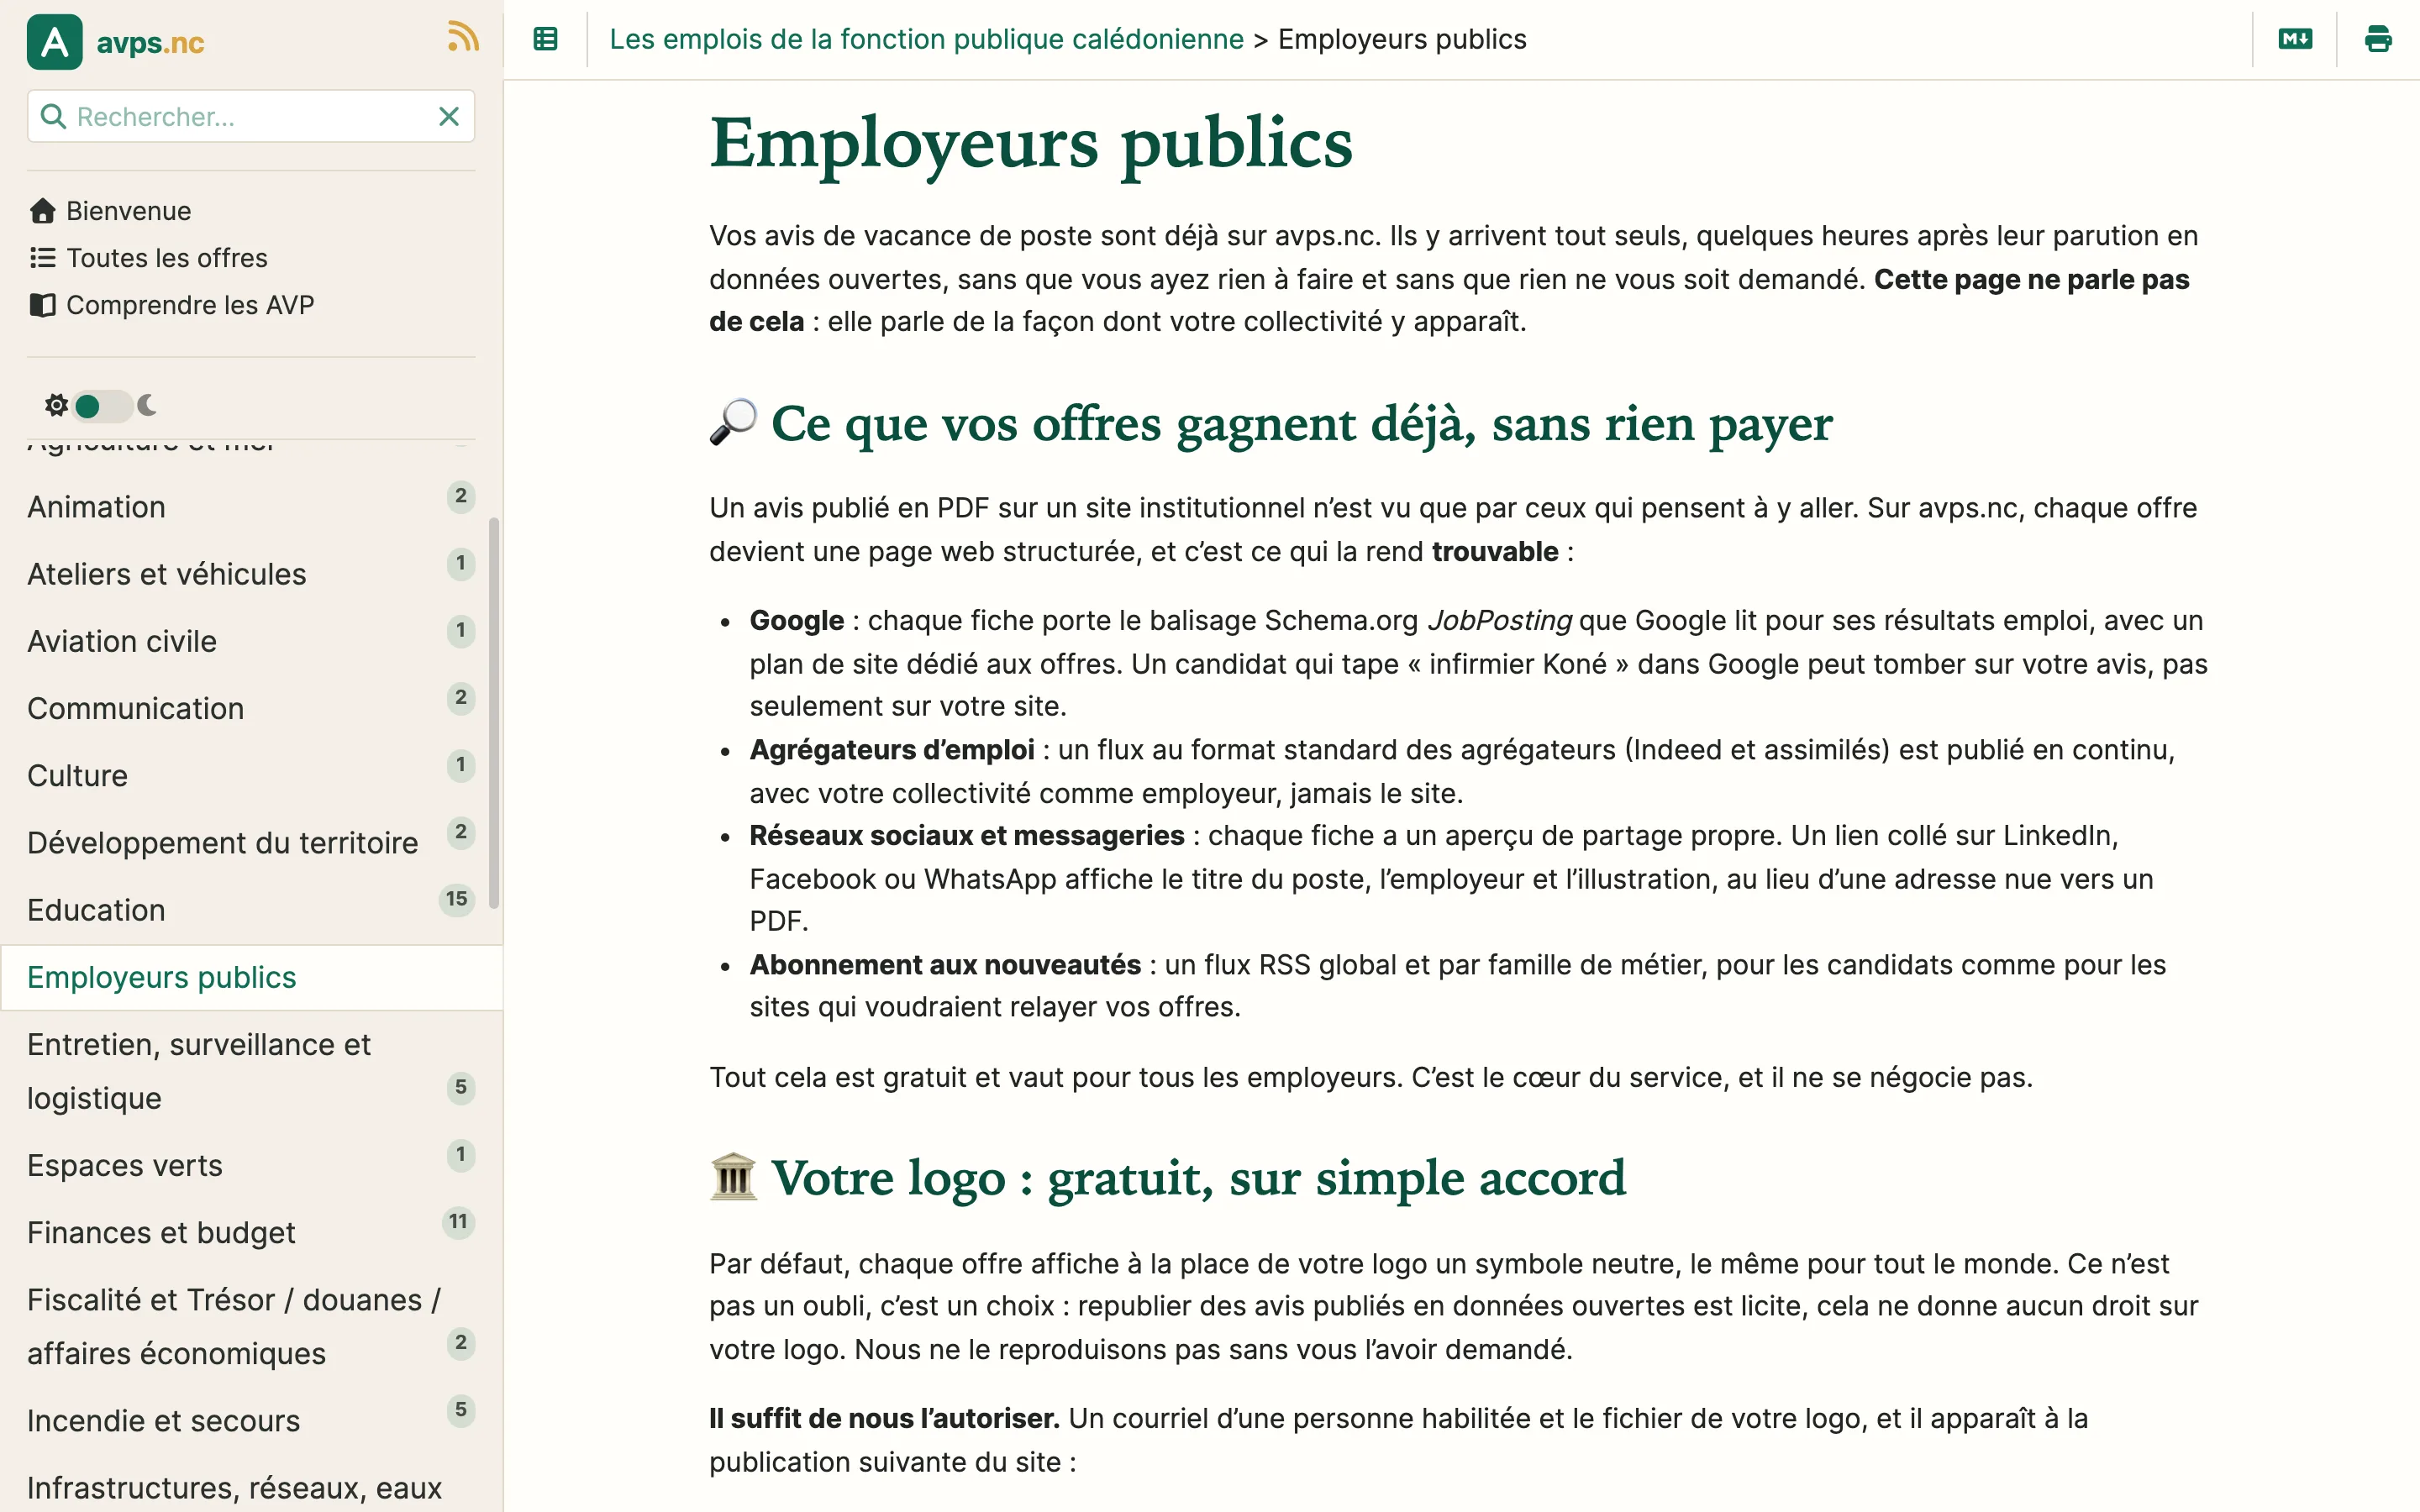The image size is (2420, 1512).
Task: Click the print page icon
Action: [x=2378, y=39]
